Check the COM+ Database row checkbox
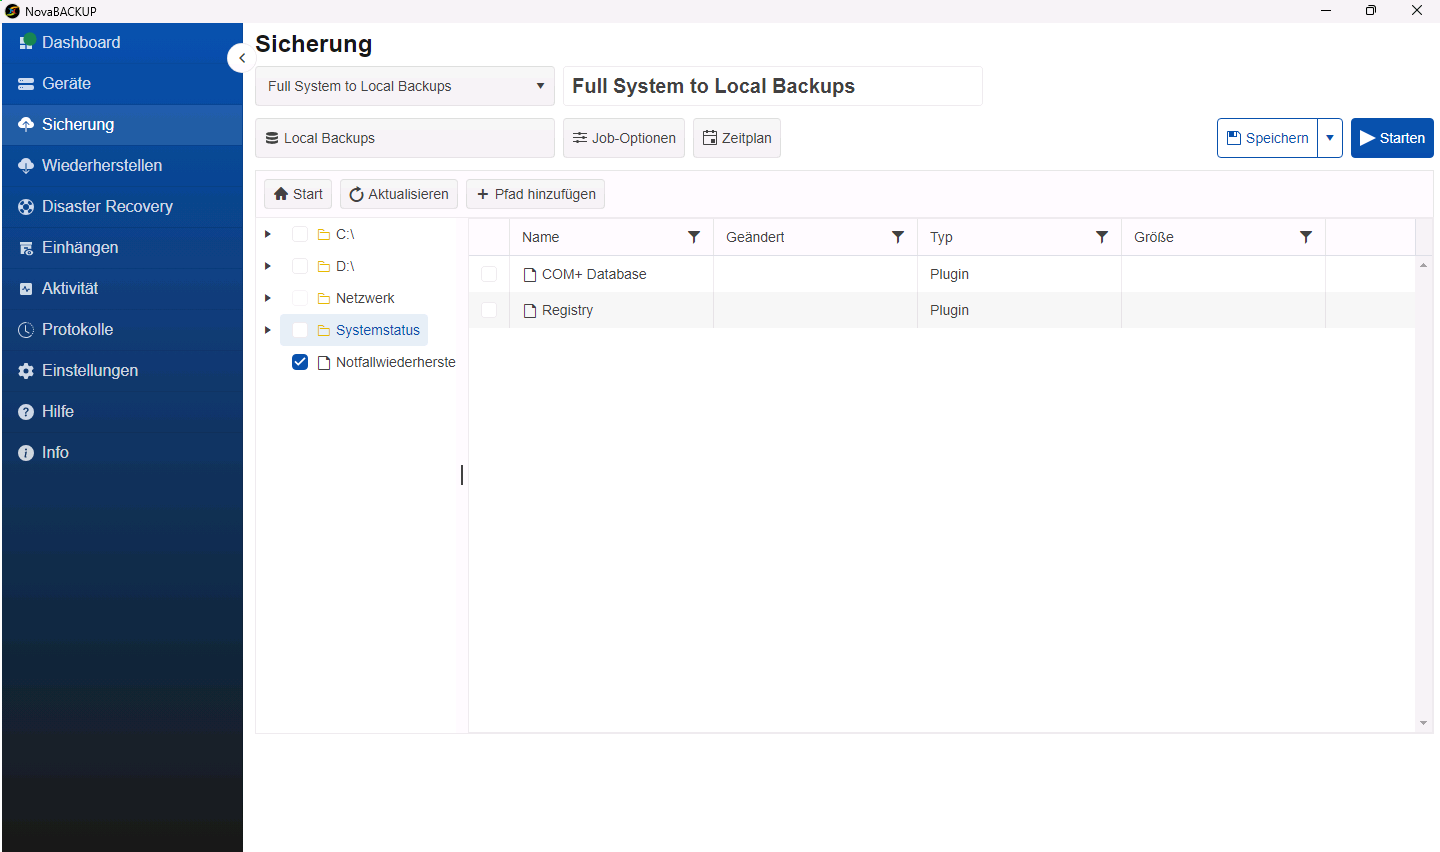Image resolution: width=1440 pixels, height=852 pixels. pos(489,274)
